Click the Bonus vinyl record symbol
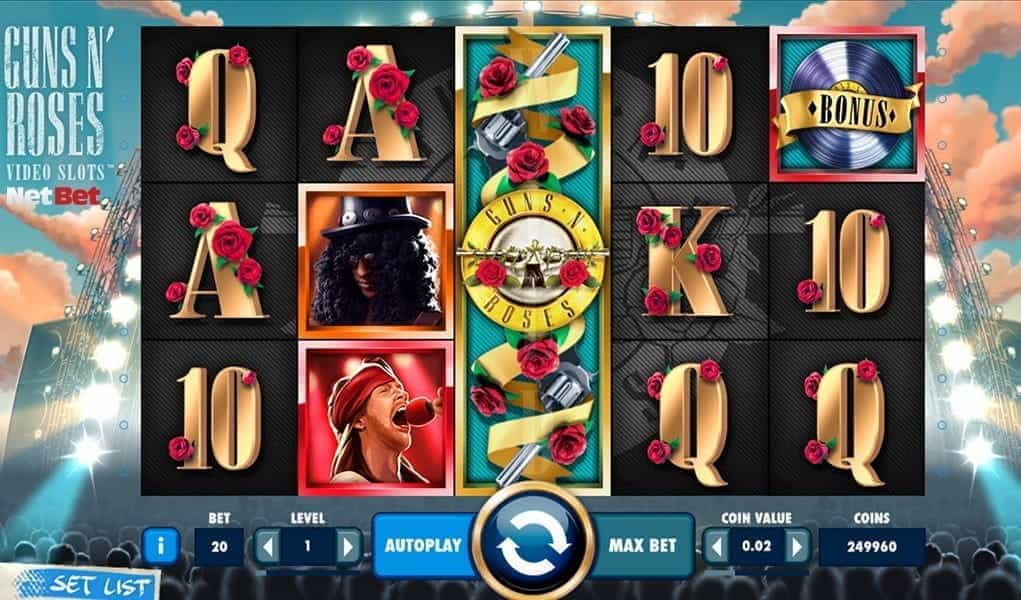The image size is (1021, 600). 847,104
